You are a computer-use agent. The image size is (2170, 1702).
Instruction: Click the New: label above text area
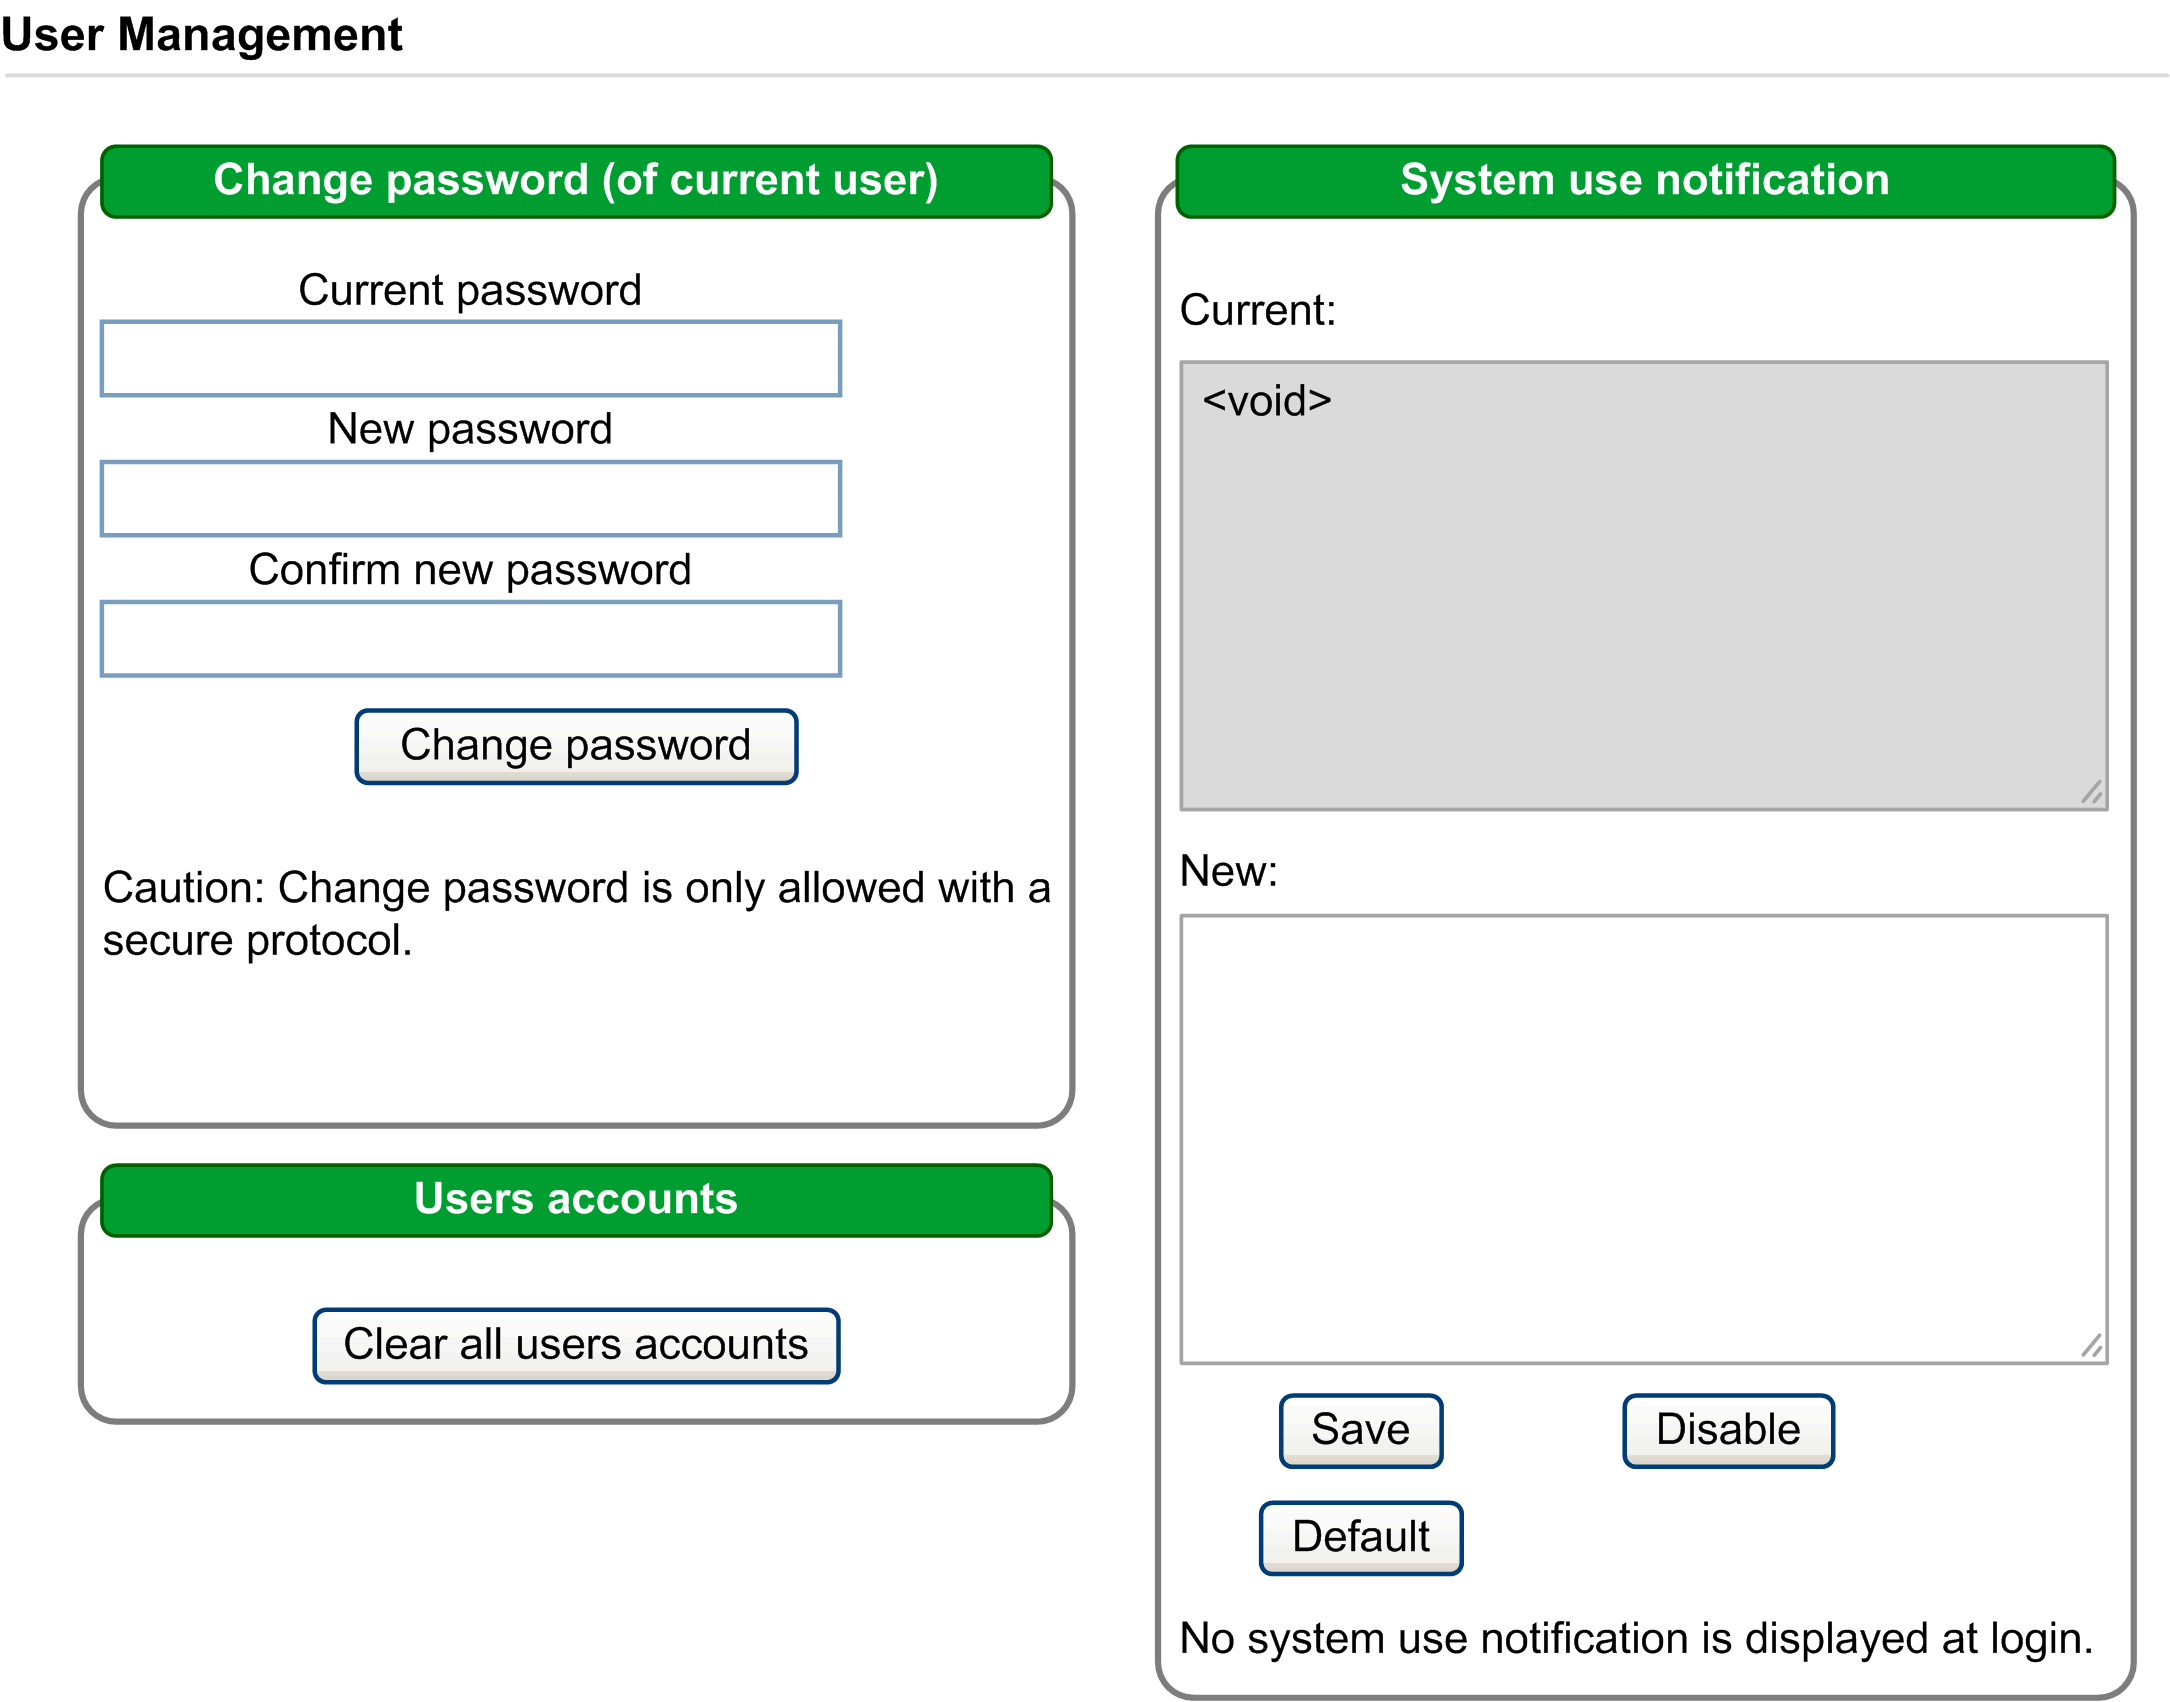click(x=1229, y=871)
